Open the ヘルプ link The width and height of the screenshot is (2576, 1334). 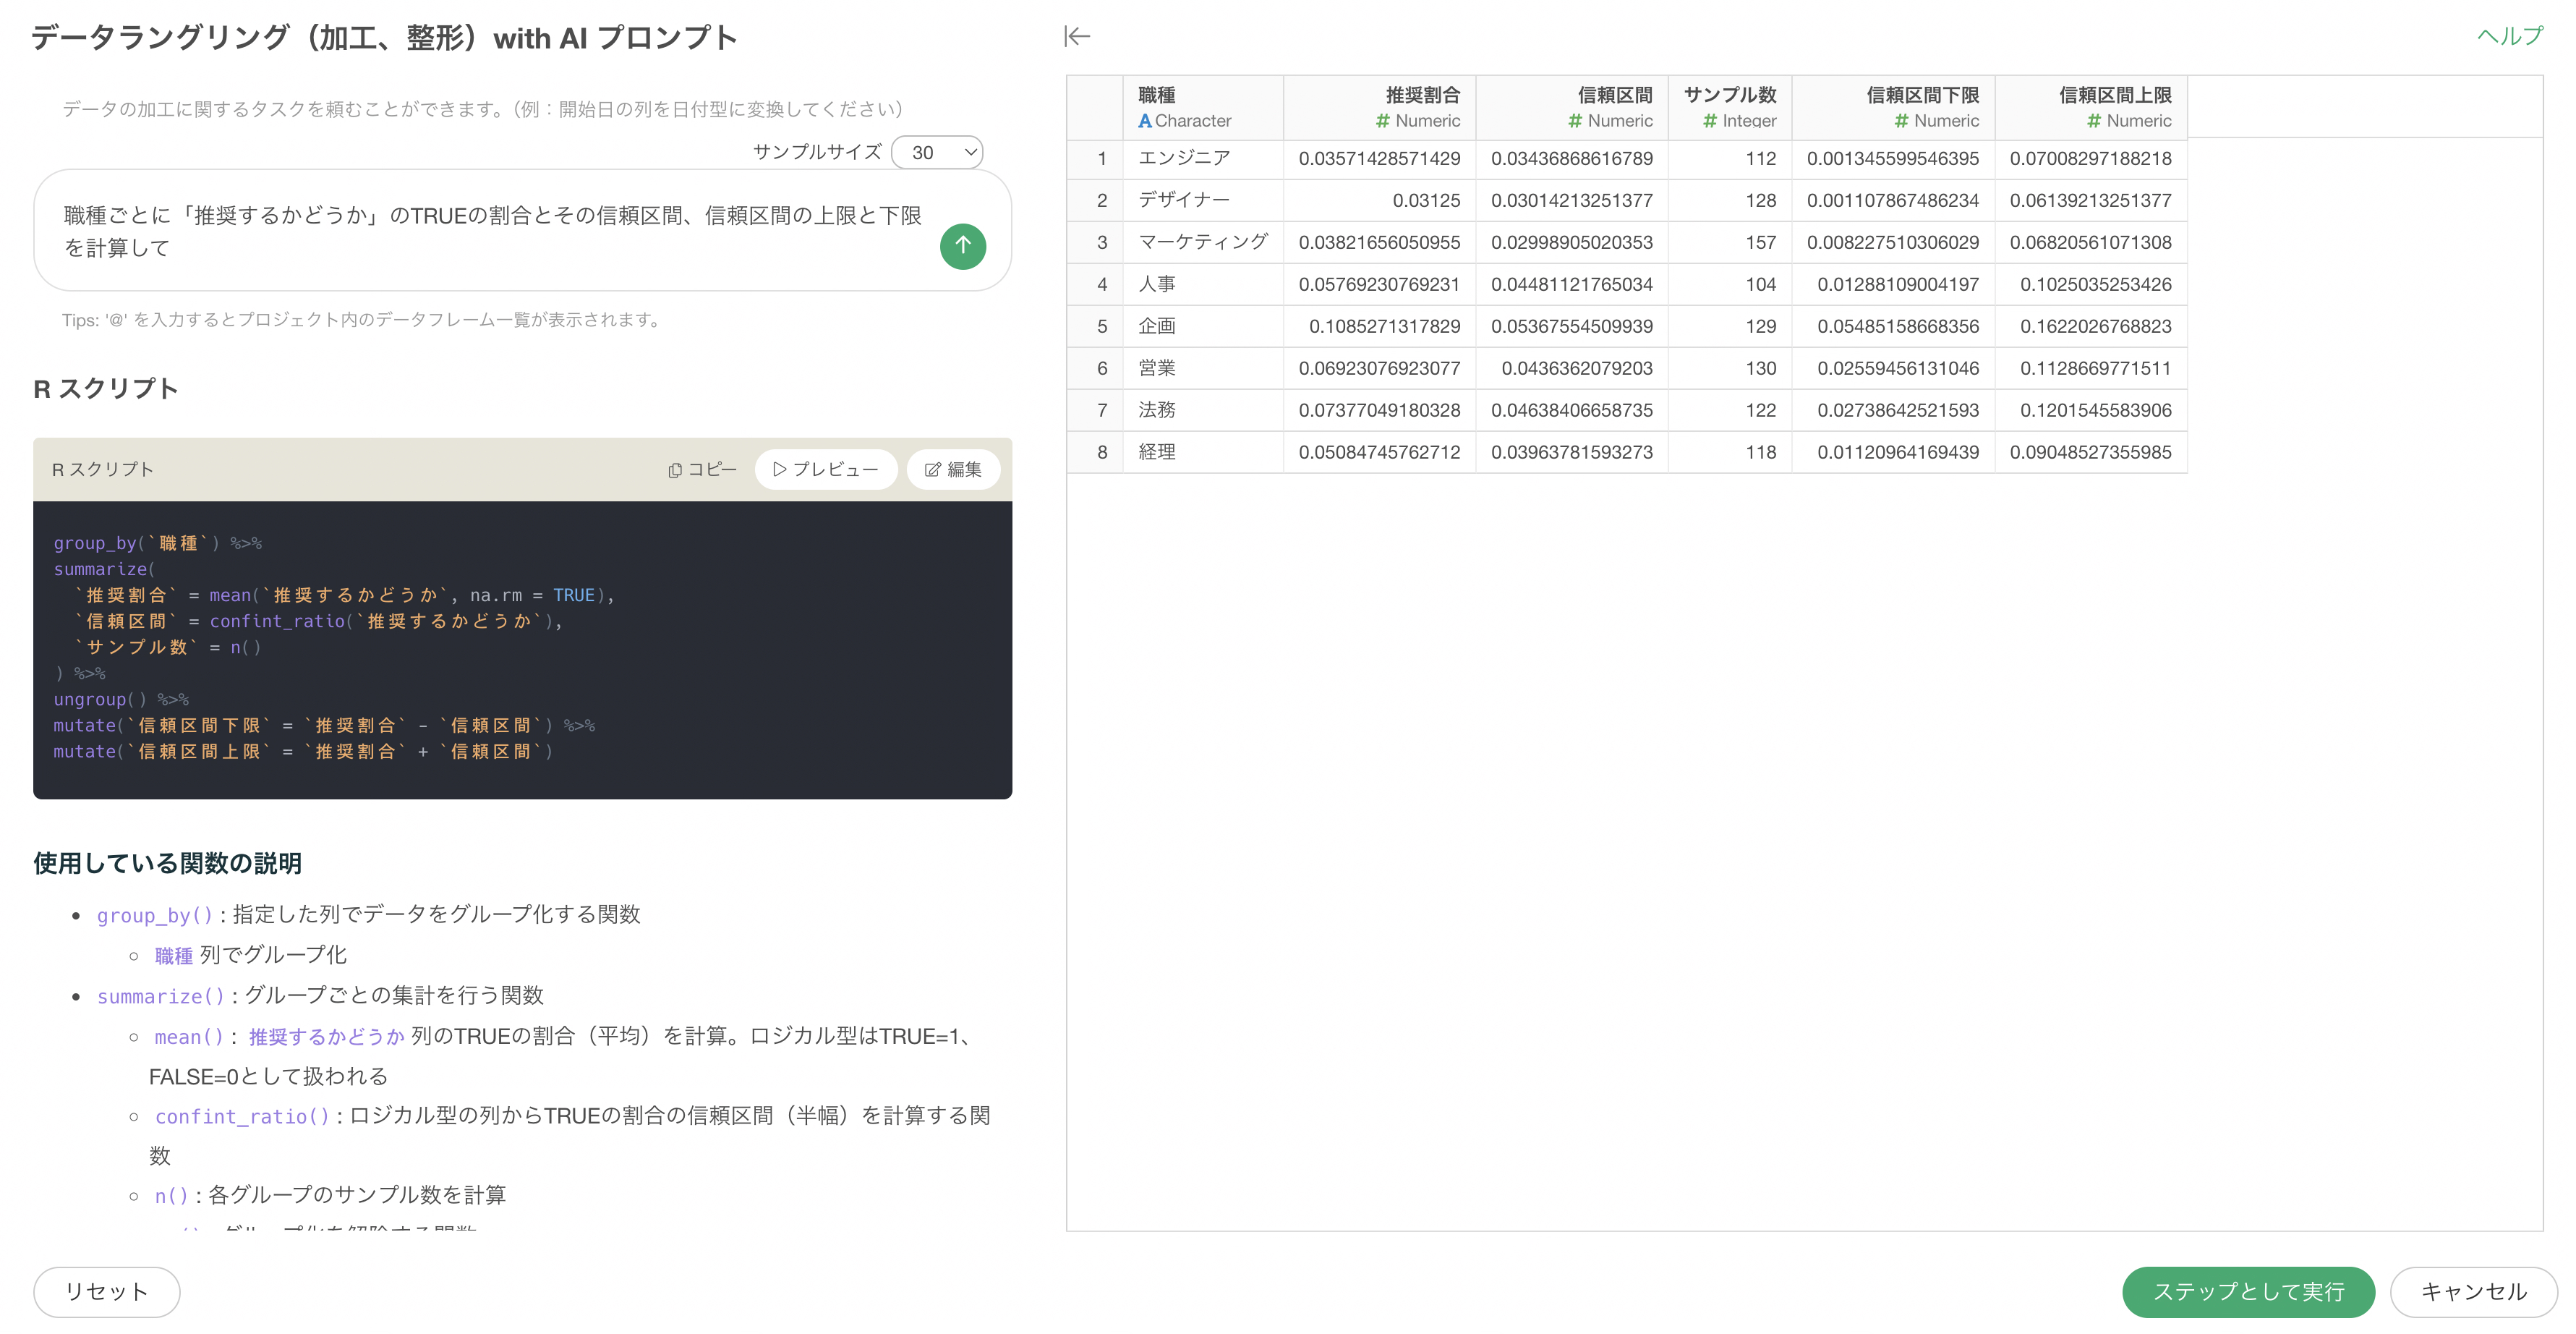point(2509,36)
